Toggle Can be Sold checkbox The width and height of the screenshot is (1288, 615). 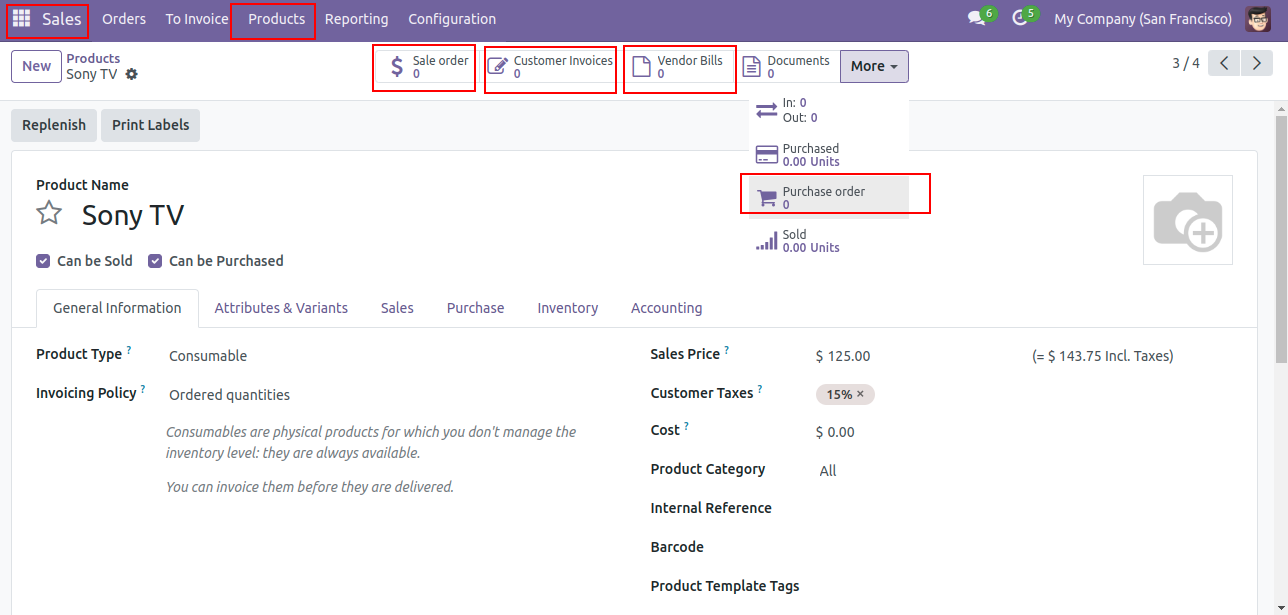[43, 261]
